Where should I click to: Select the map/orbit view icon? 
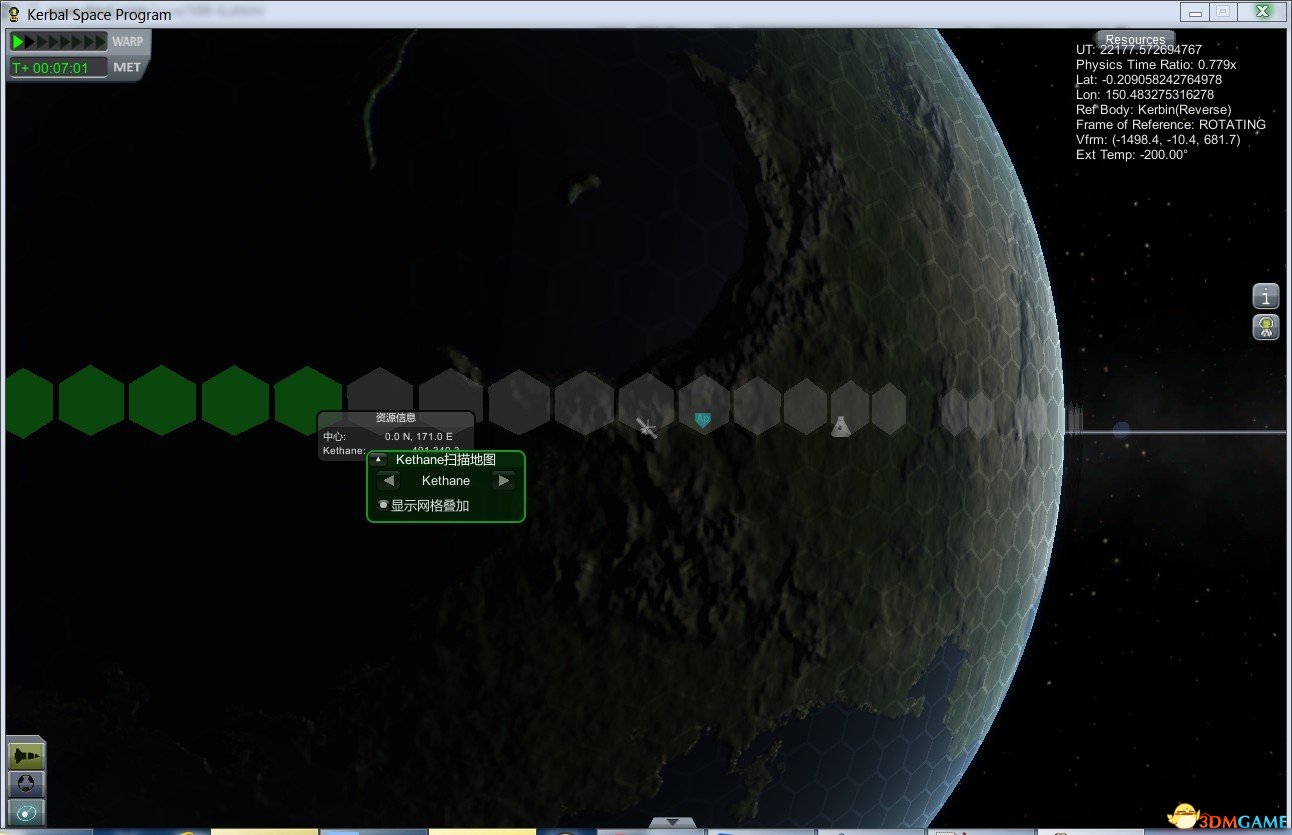click(x=26, y=812)
